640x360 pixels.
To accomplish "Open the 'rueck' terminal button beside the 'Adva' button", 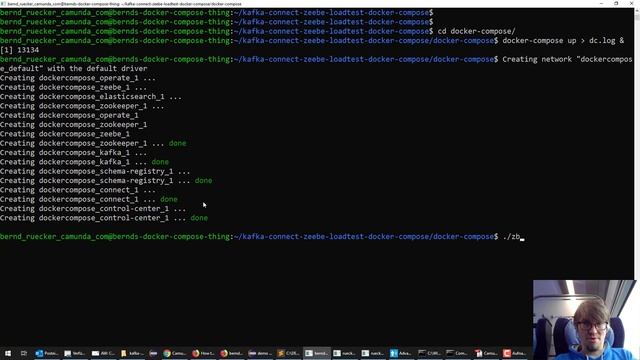I will [373, 353].
